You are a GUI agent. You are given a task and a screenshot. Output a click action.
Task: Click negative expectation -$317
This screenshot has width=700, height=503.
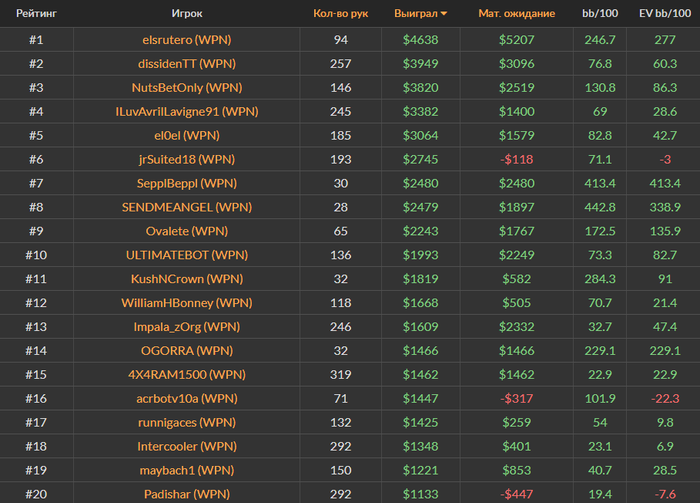coord(517,399)
